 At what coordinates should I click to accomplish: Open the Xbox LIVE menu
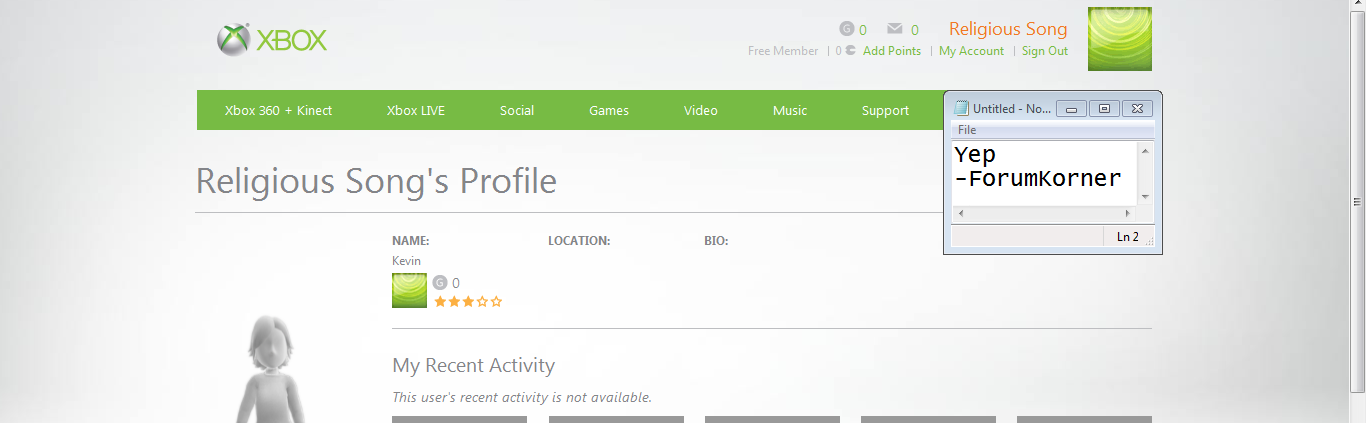(x=416, y=110)
